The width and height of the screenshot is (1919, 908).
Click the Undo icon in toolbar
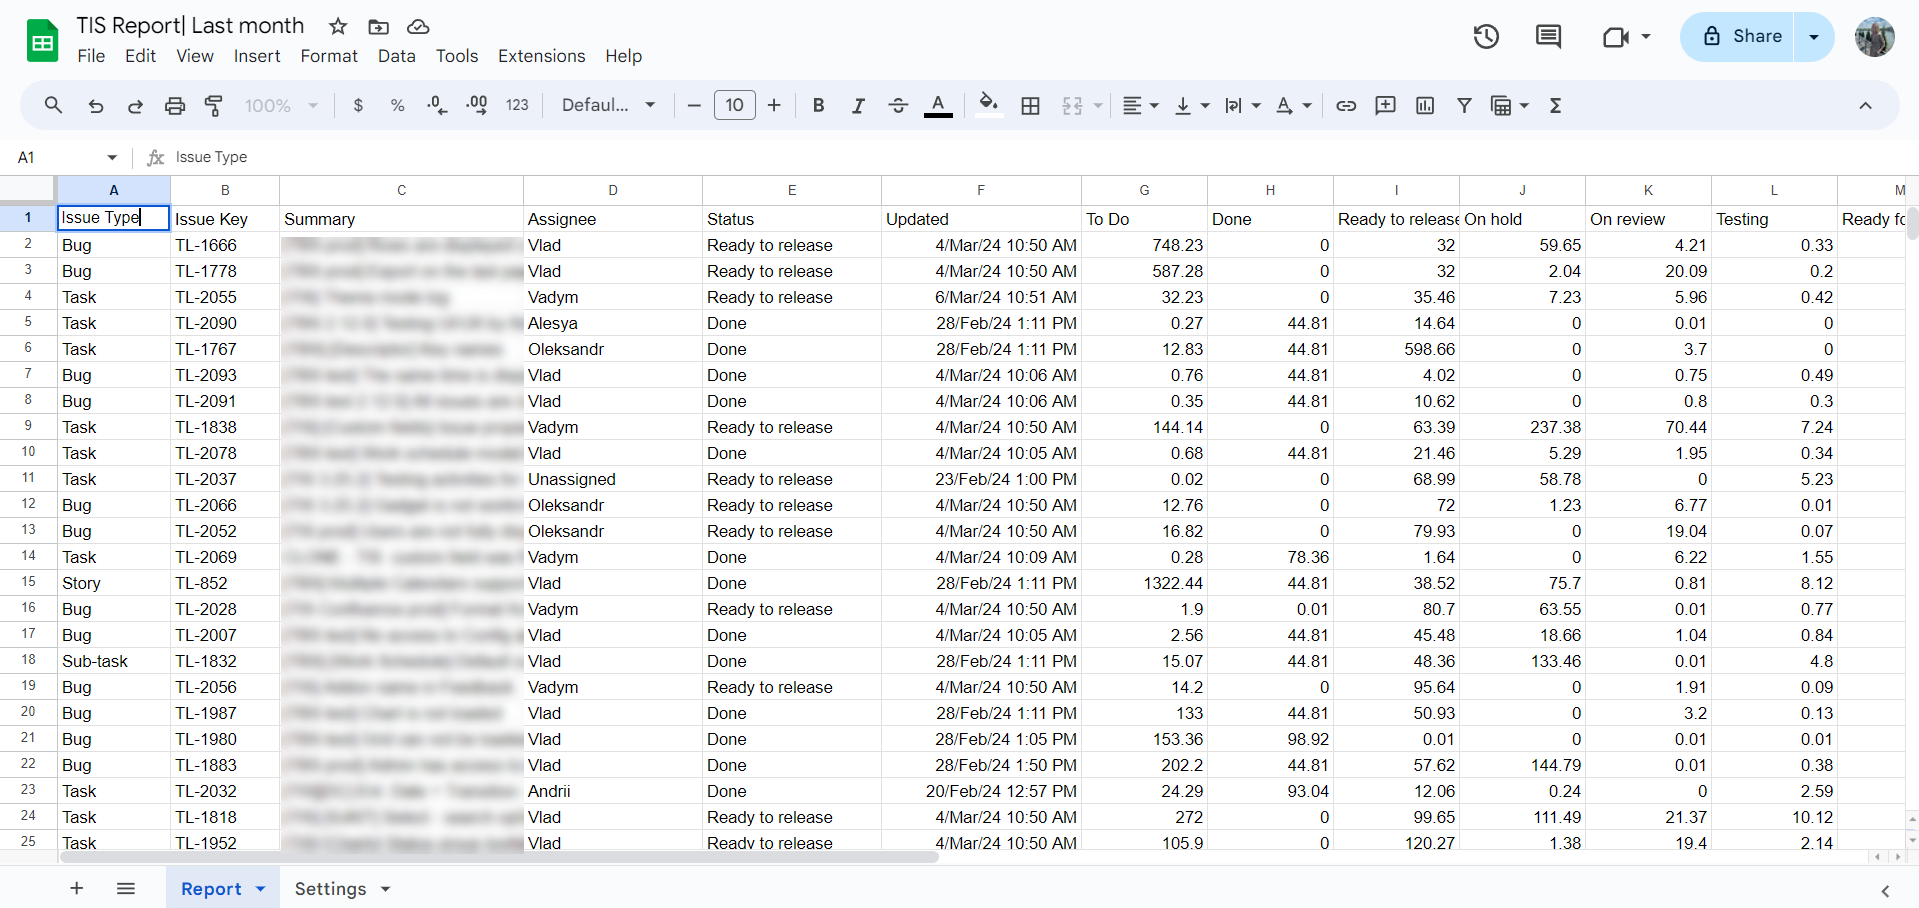(96, 106)
